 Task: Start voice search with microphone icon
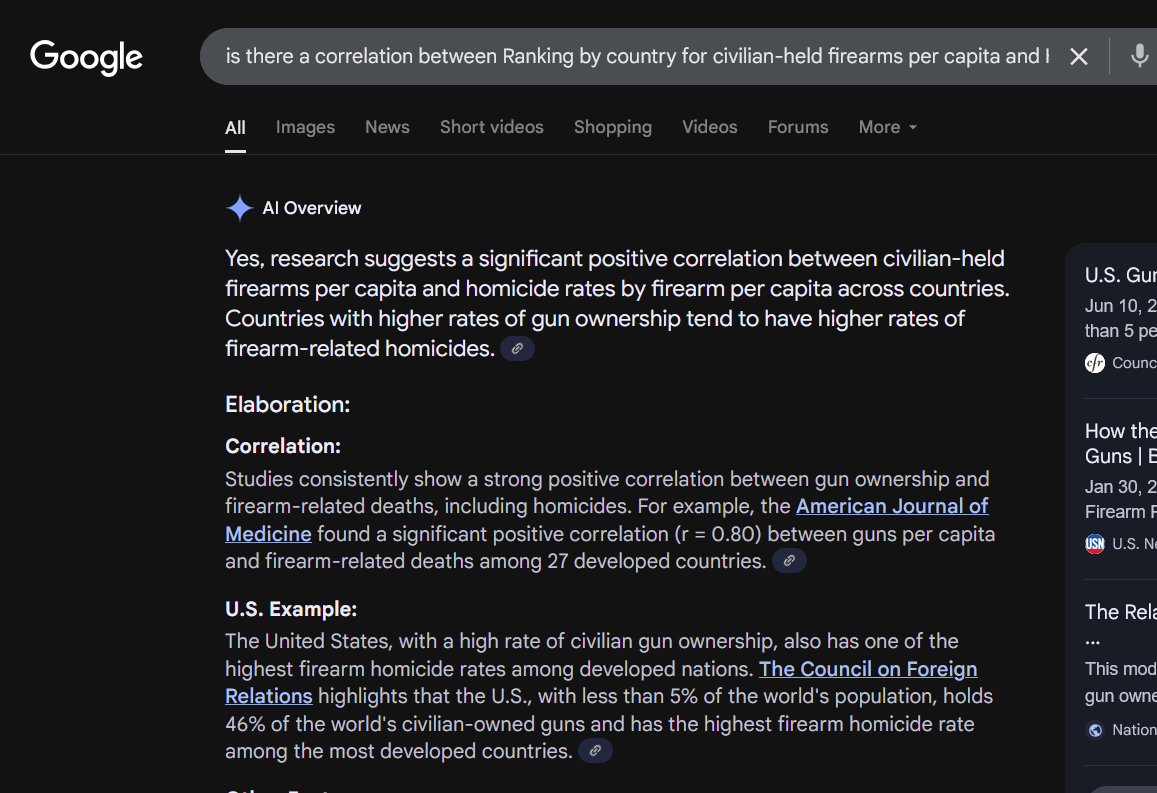[x=1139, y=56]
